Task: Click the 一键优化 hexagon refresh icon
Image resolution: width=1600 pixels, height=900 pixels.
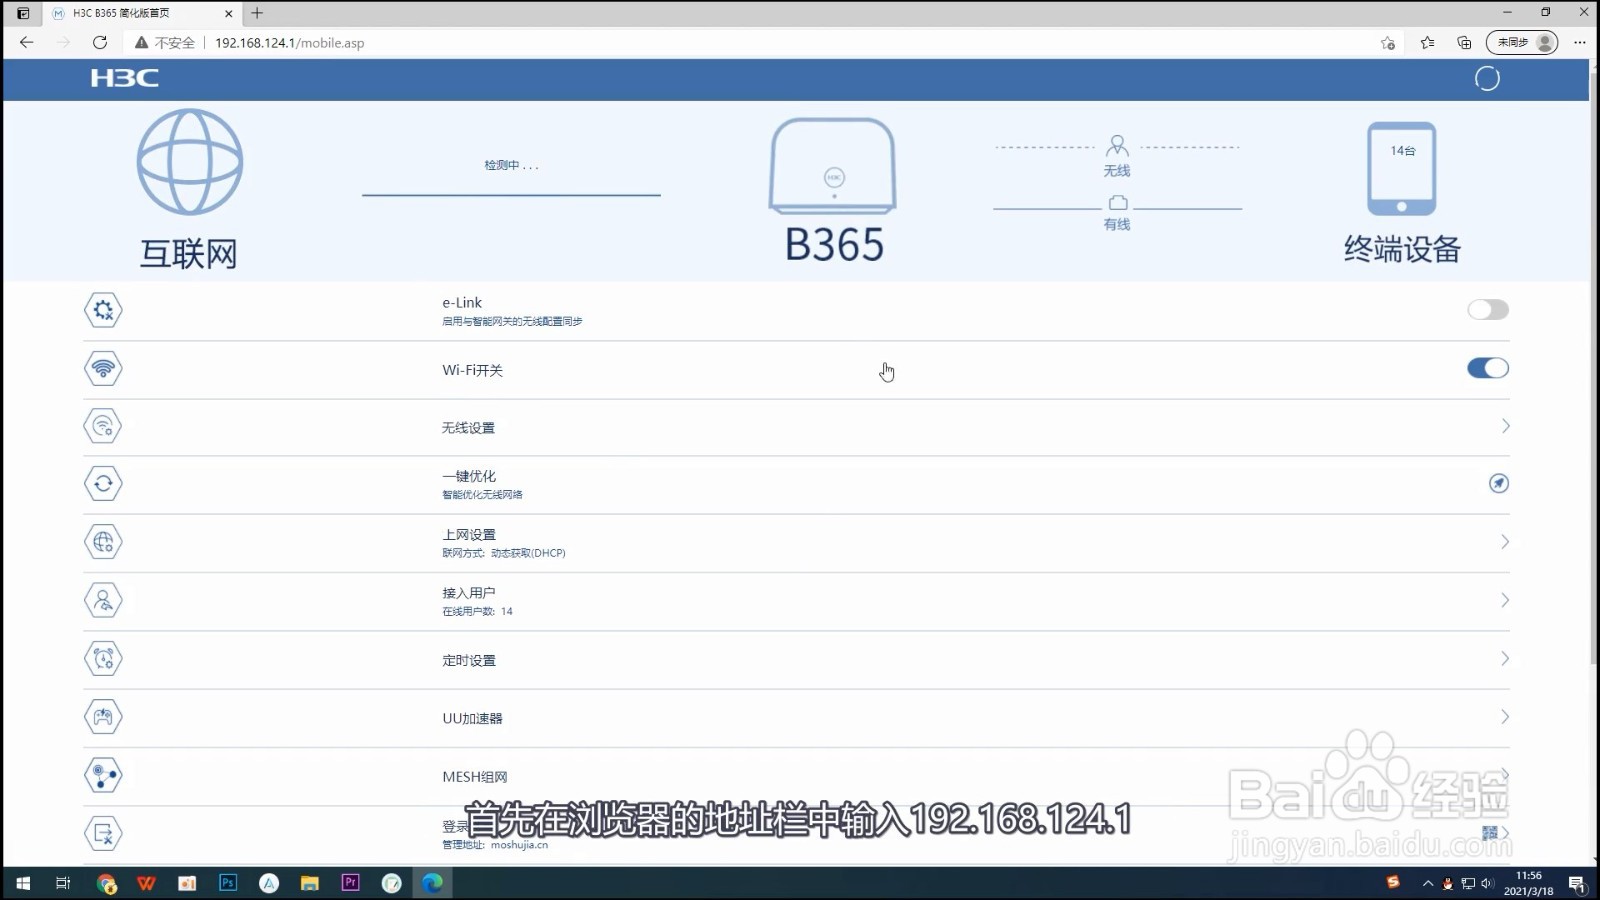Action: pos(103,484)
